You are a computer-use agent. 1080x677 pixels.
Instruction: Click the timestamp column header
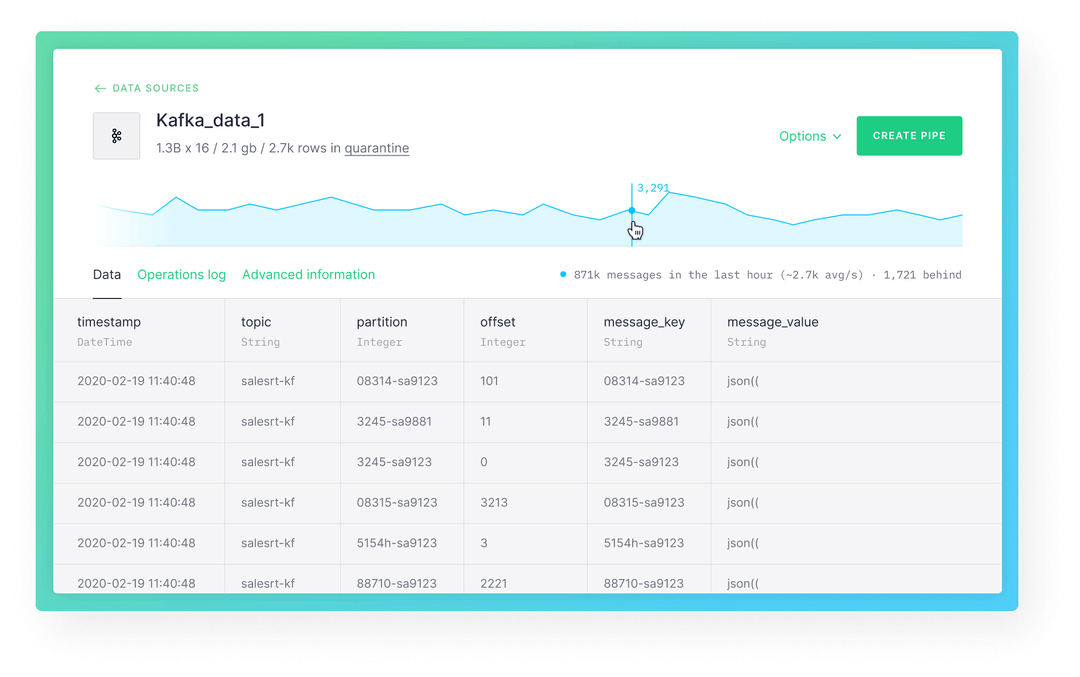tap(110, 322)
